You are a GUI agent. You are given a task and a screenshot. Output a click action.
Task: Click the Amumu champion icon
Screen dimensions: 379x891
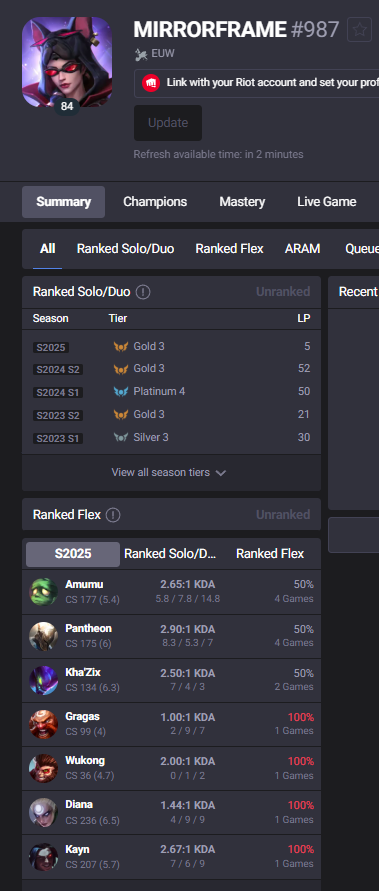(x=44, y=592)
